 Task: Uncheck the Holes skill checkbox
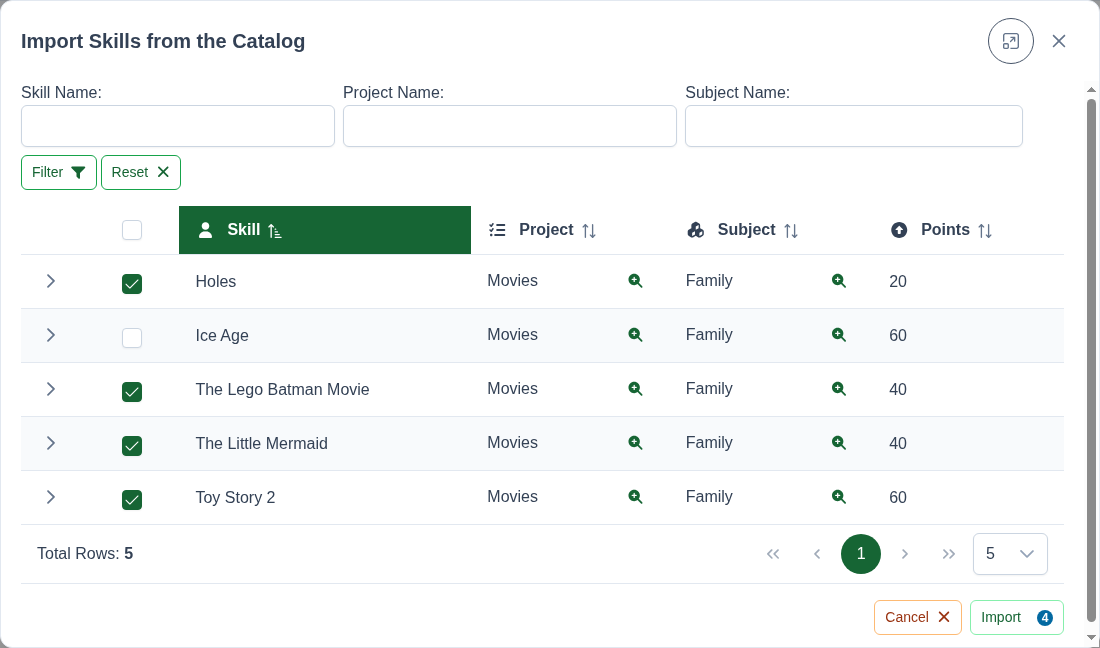pos(132,284)
